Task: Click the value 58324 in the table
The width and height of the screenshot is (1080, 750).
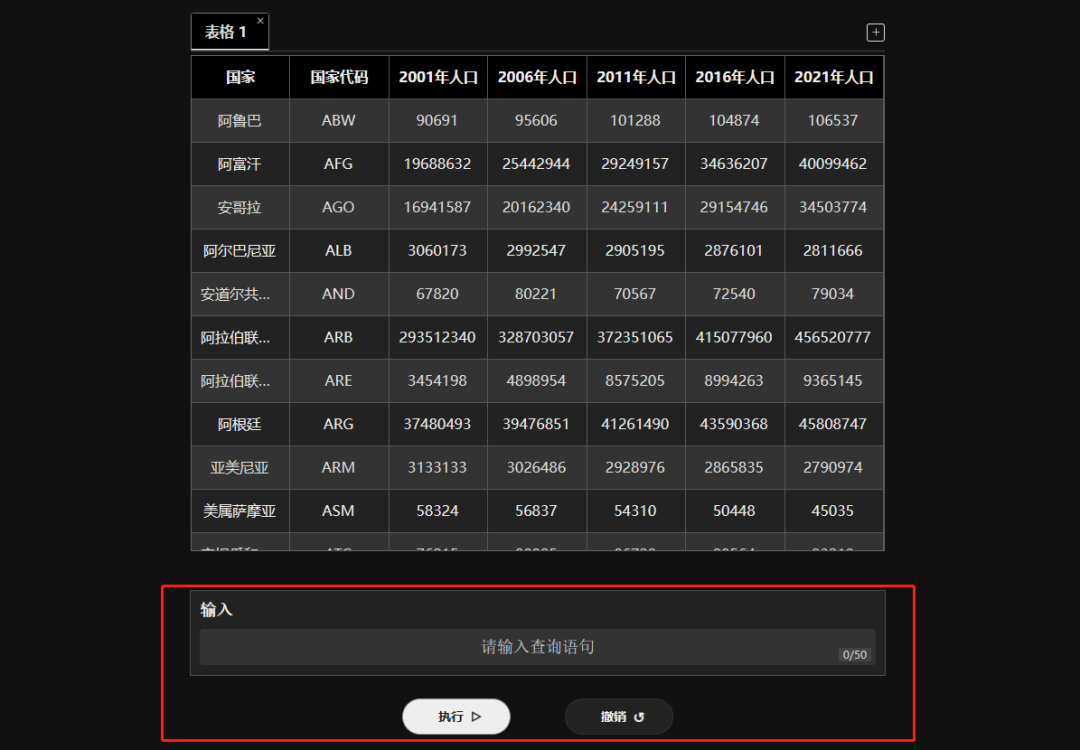Action: pyautogui.click(x=437, y=511)
